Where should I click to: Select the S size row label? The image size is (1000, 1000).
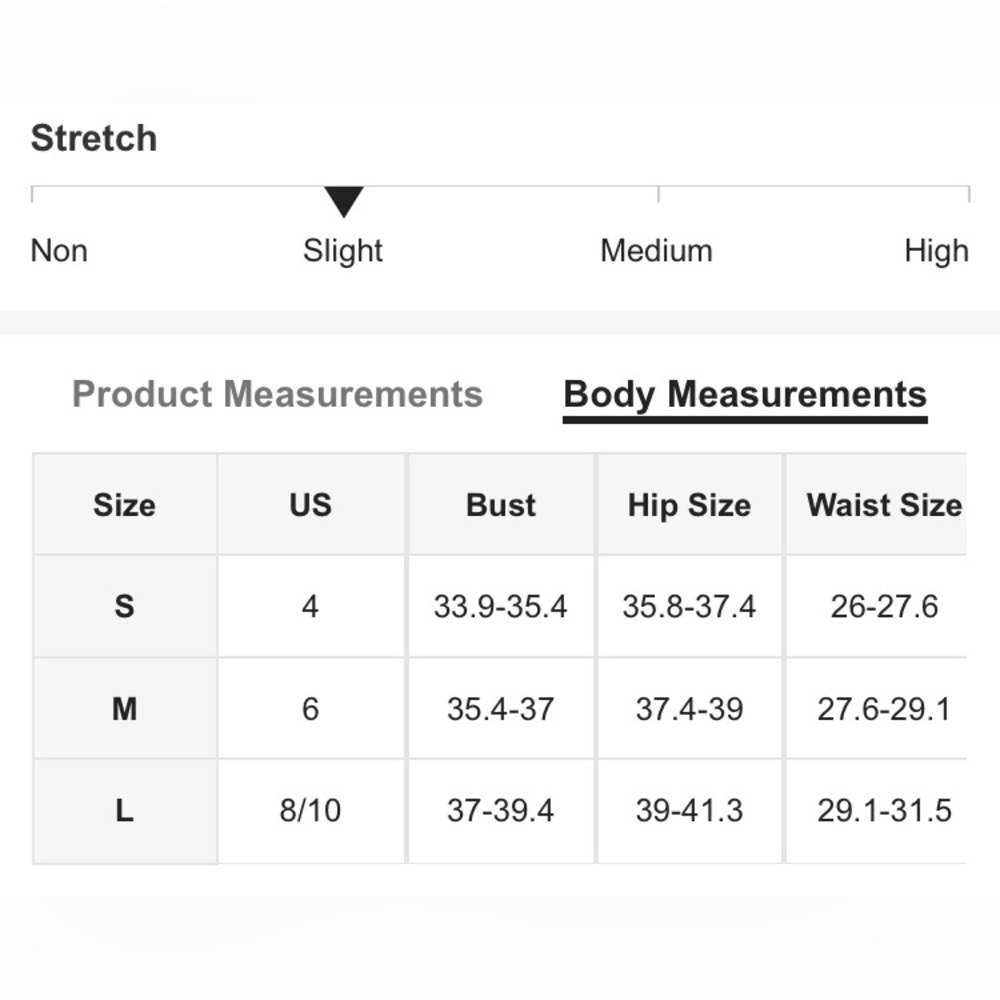pyautogui.click(x=124, y=606)
